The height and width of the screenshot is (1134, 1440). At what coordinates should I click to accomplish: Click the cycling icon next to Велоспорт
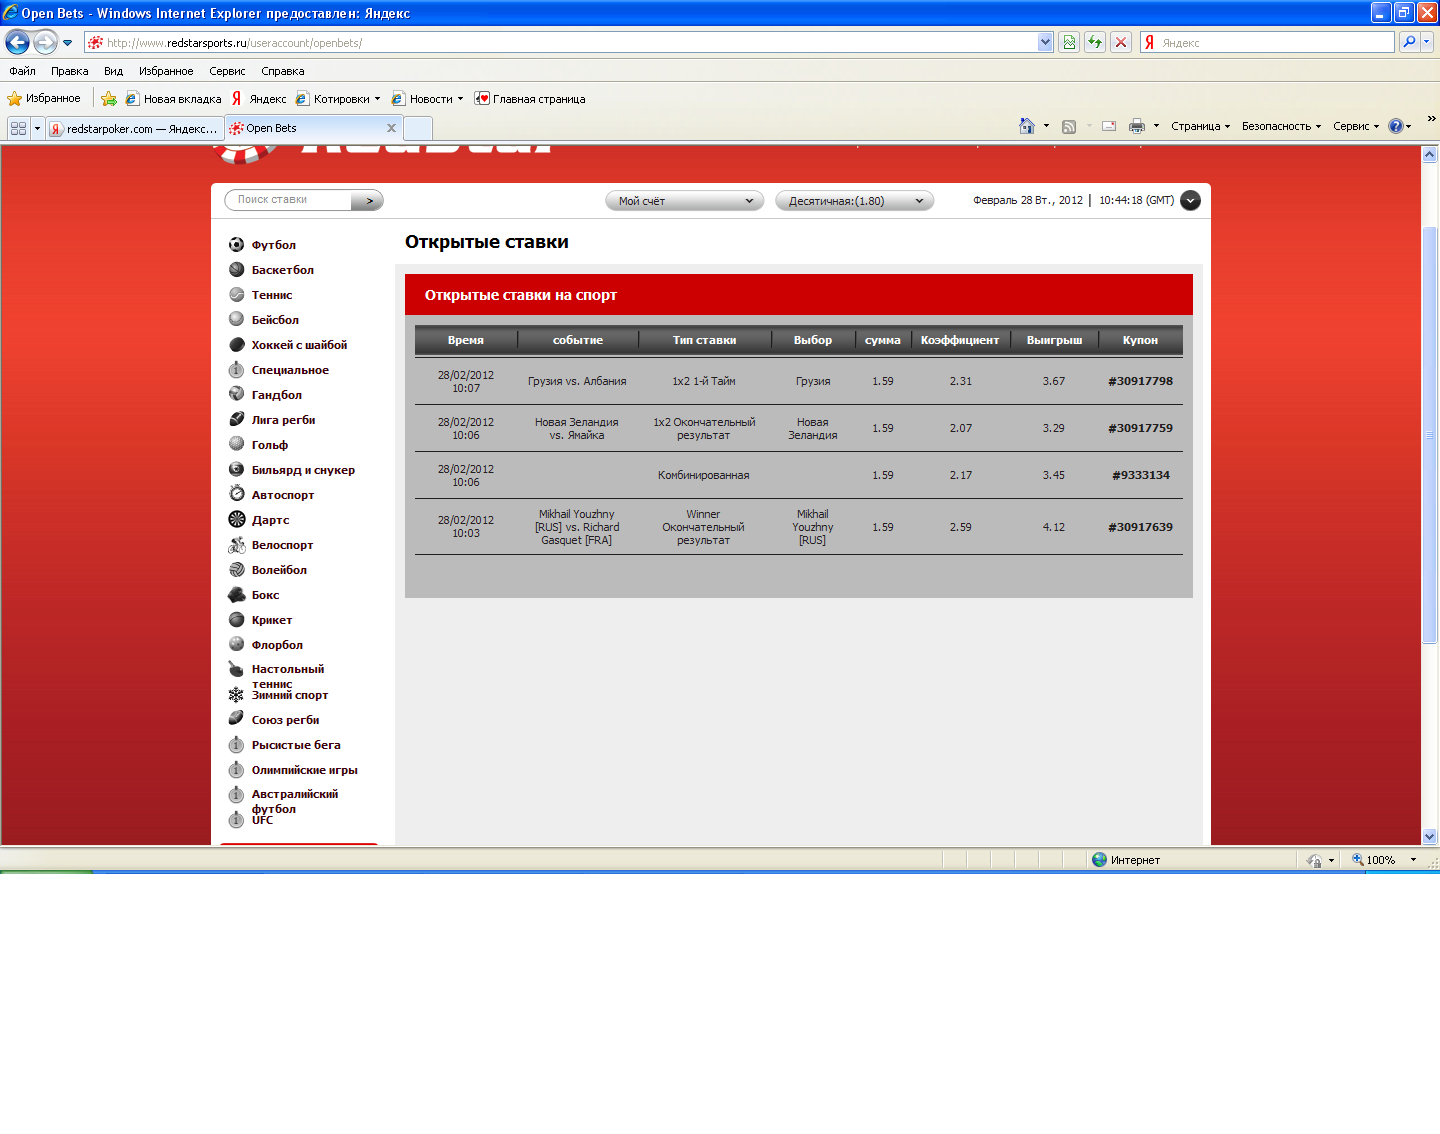[x=236, y=545]
